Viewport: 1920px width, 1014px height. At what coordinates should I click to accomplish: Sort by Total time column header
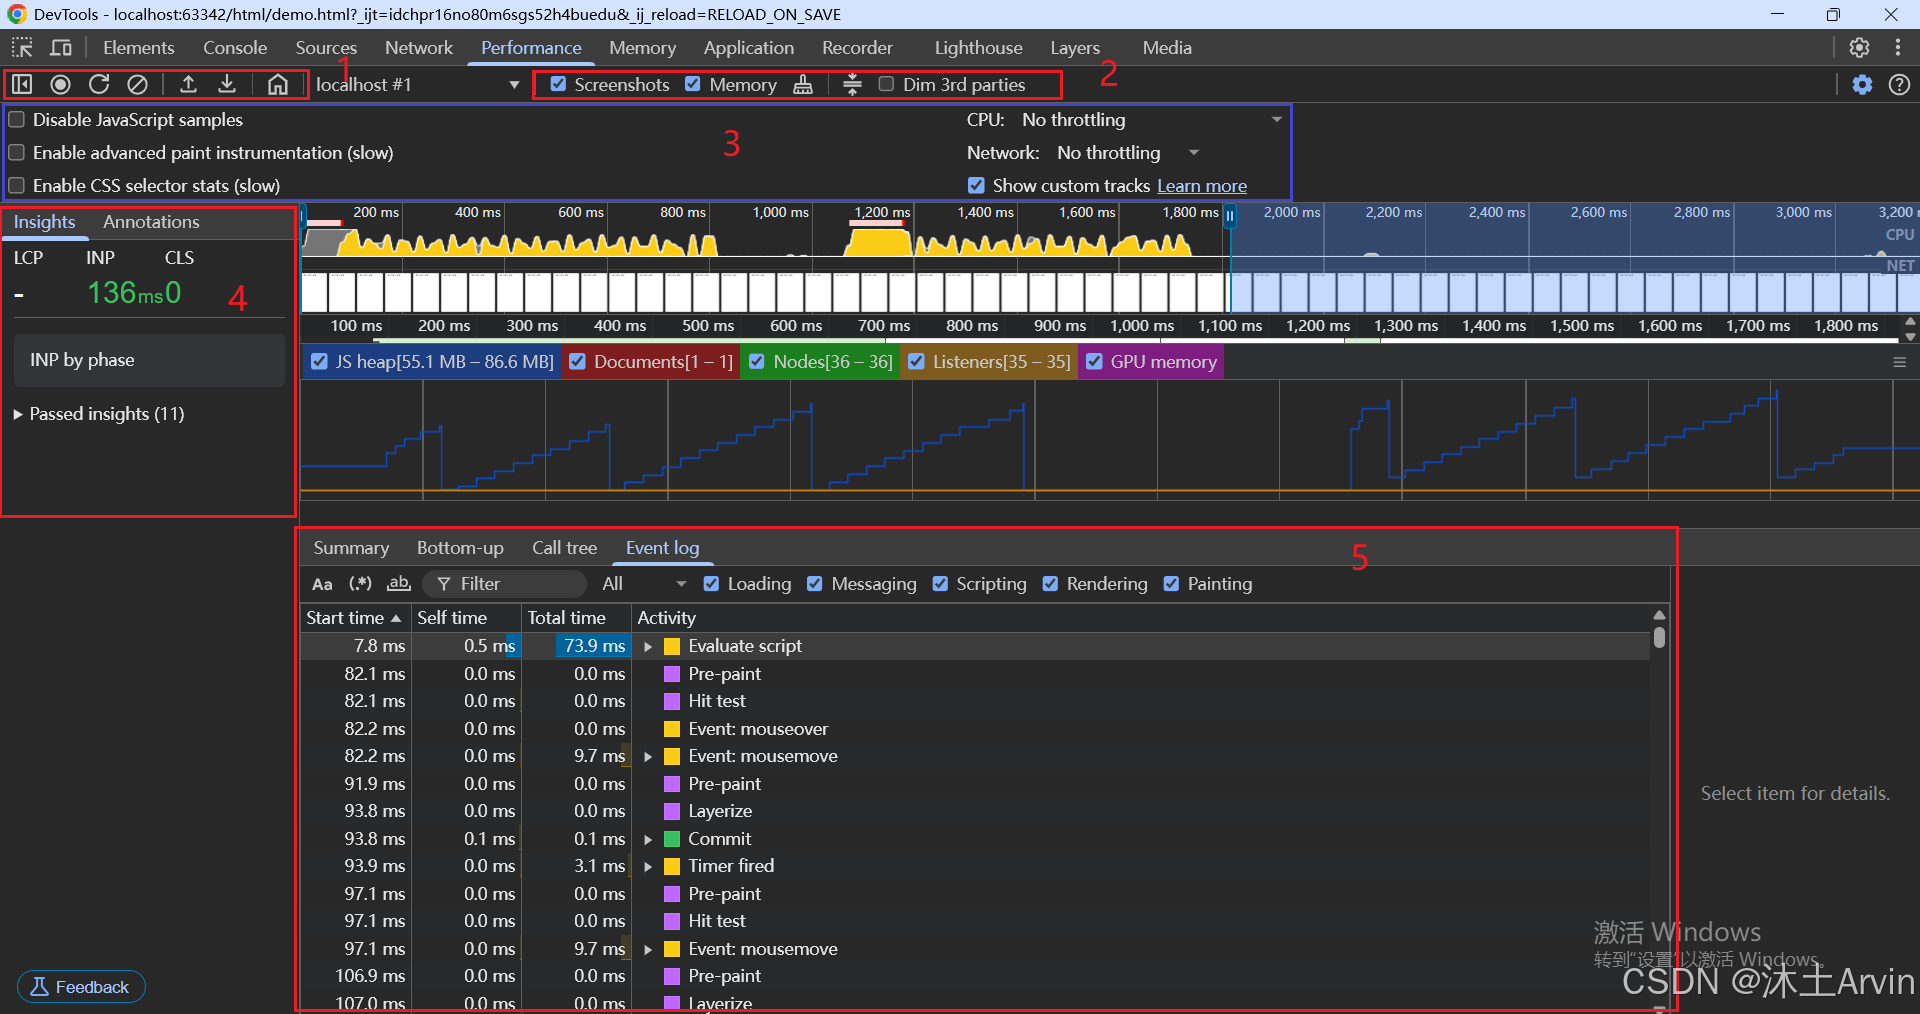tap(575, 618)
